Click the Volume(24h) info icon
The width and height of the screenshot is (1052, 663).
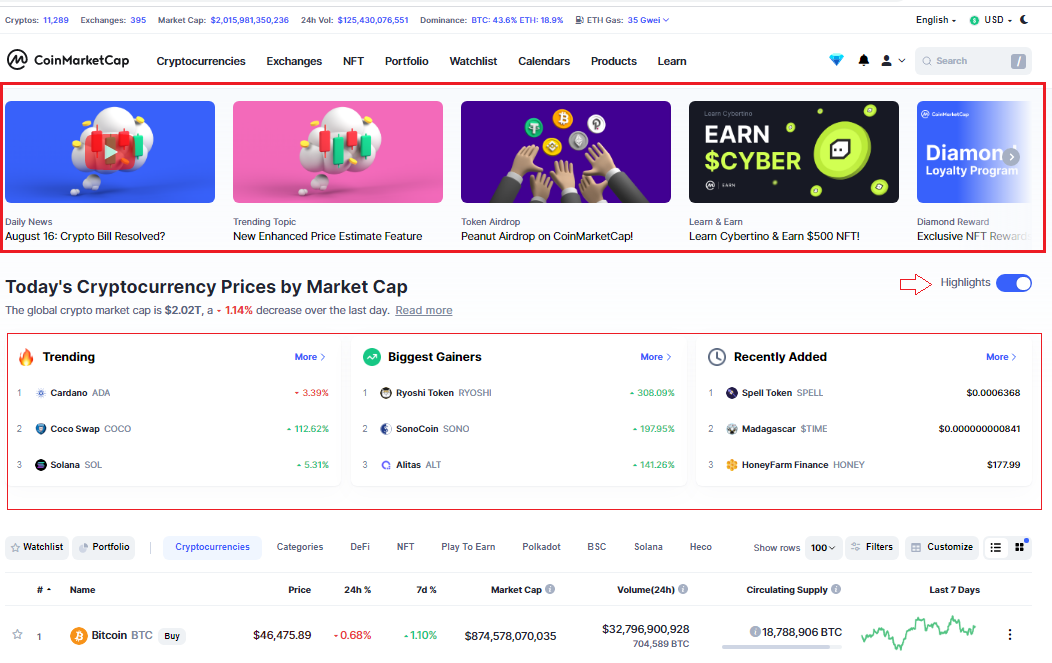683,589
